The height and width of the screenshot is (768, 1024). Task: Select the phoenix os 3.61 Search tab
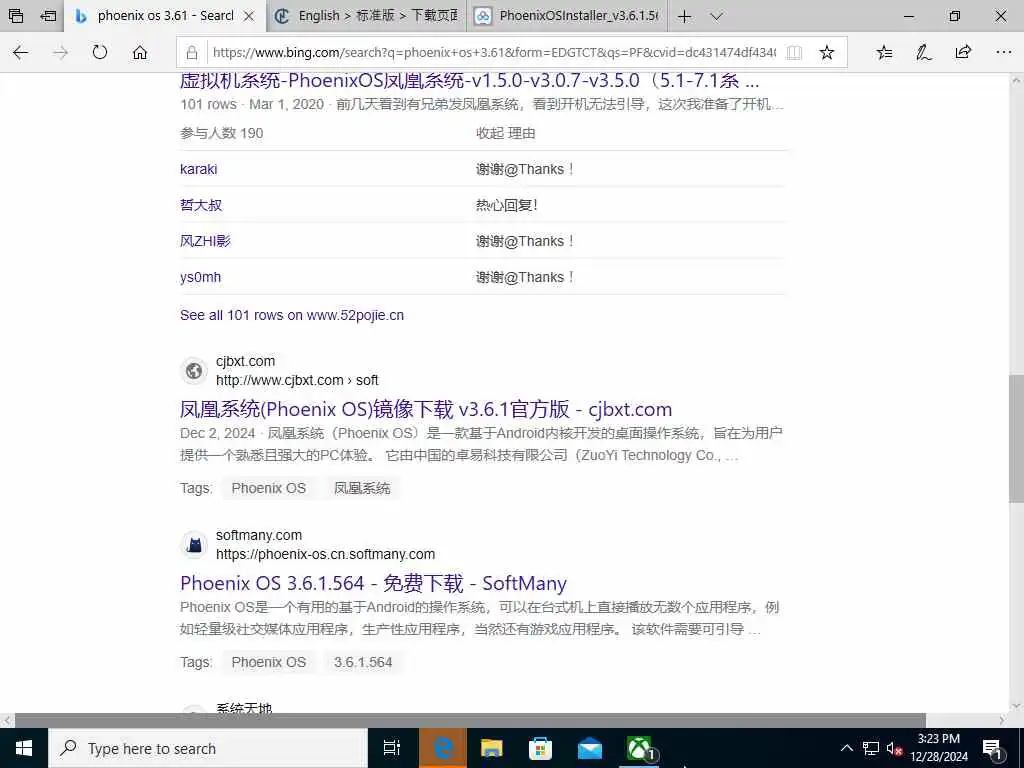(165, 16)
